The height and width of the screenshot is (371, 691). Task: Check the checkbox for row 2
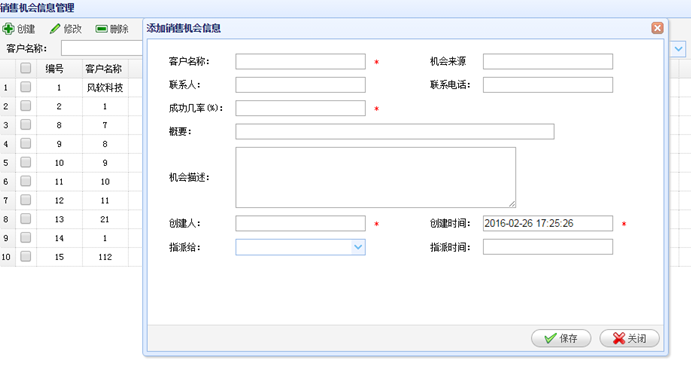[26, 106]
